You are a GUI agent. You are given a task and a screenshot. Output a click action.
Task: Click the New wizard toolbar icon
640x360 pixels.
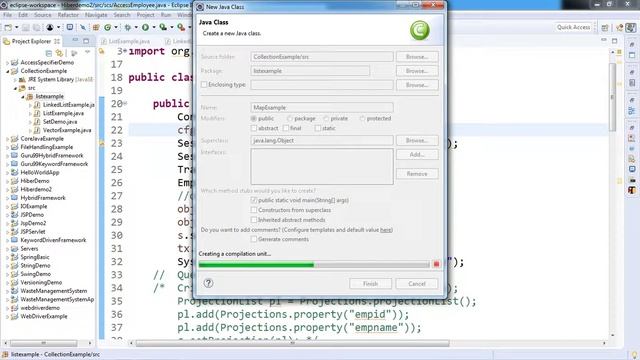point(8,27)
